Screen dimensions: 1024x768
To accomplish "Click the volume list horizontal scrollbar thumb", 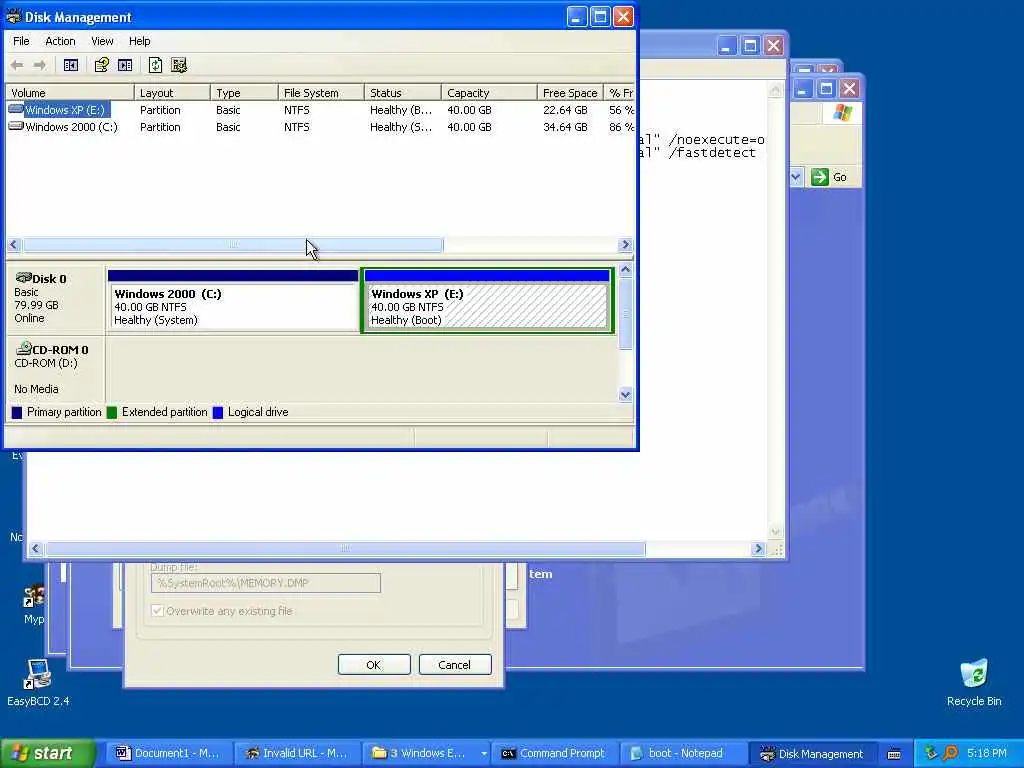I will [233, 245].
